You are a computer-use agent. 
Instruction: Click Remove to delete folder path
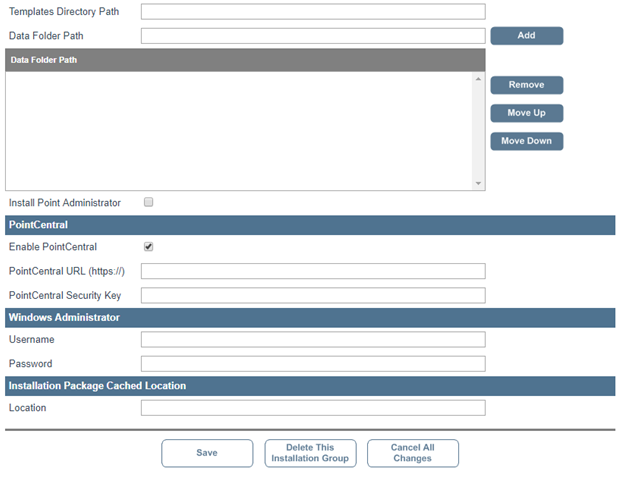coord(526,85)
